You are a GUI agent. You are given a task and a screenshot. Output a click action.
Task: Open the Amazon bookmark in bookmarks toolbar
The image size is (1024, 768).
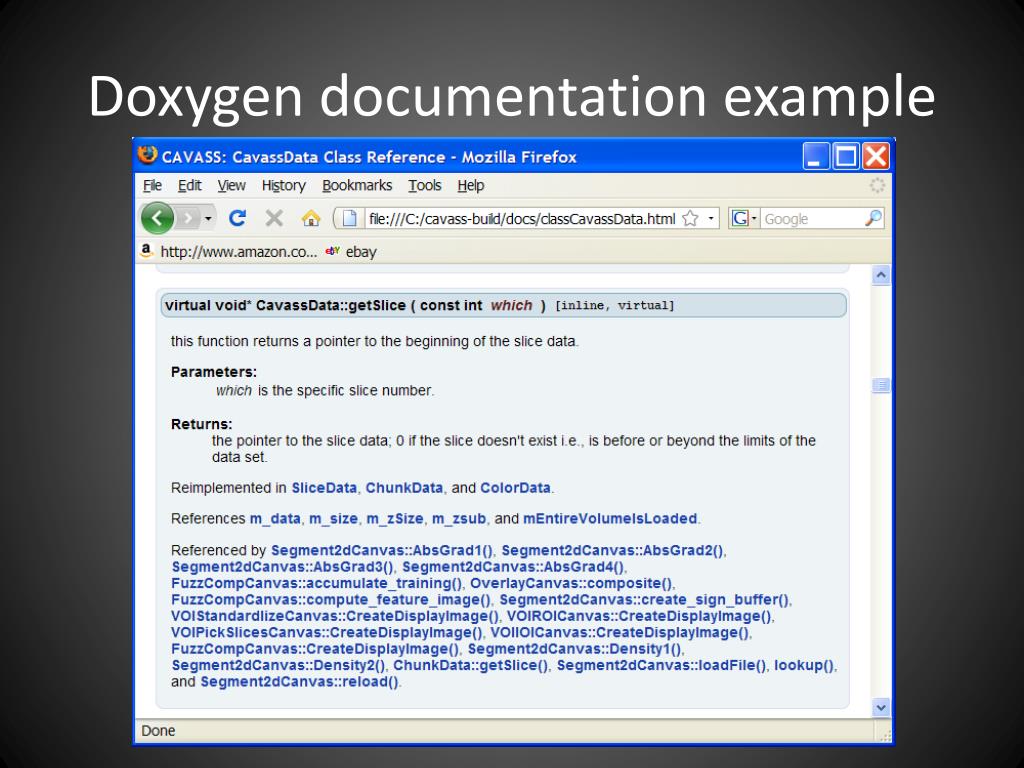point(229,251)
